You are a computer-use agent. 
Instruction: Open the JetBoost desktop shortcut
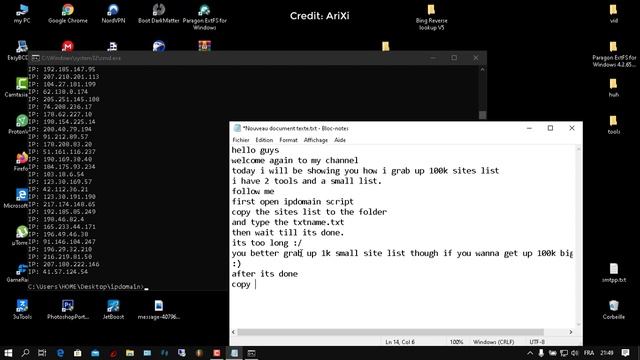(x=113, y=309)
